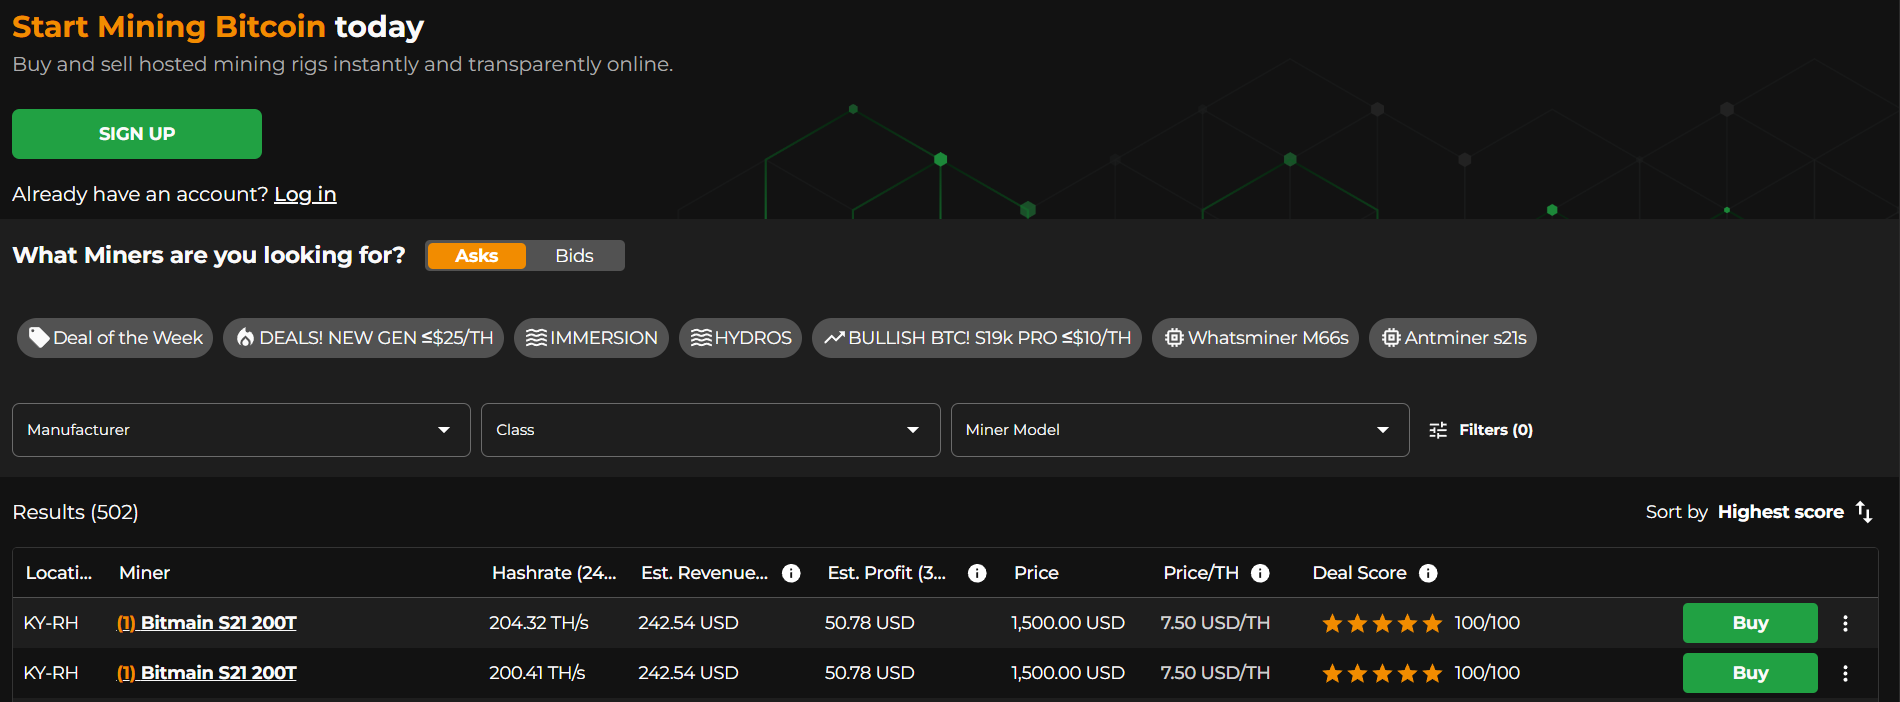1900x702 pixels.
Task: Click the green SIGN UP button
Action: coord(137,134)
